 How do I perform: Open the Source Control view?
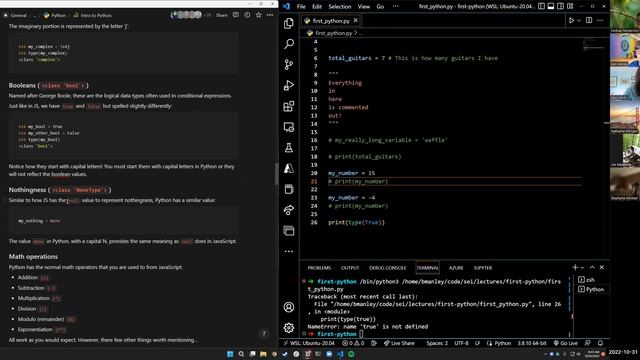point(289,64)
